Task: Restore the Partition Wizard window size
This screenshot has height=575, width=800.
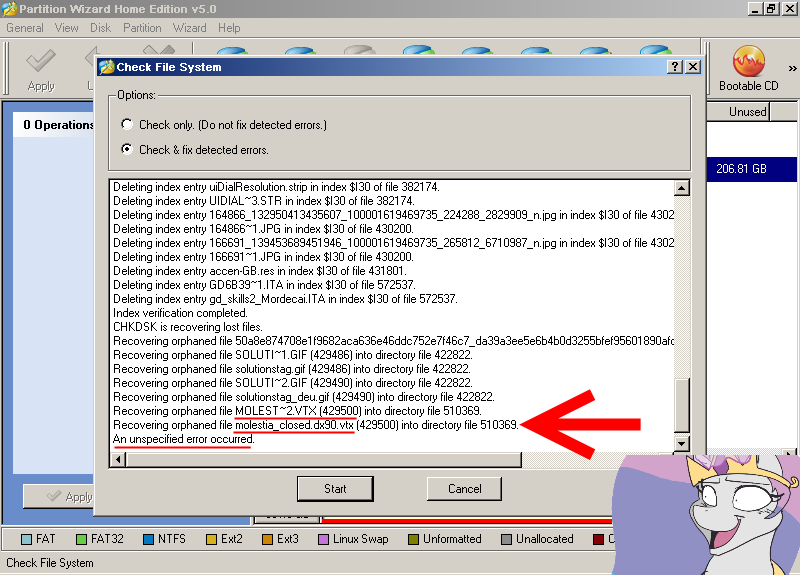Action: tap(771, 9)
